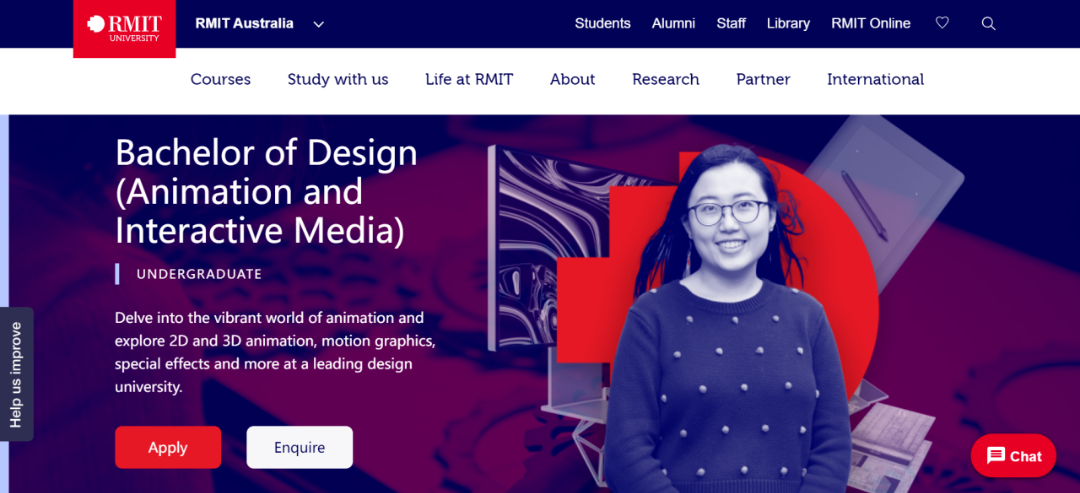Open the Courses menu
This screenshot has height=493, width=1080.
220,79
